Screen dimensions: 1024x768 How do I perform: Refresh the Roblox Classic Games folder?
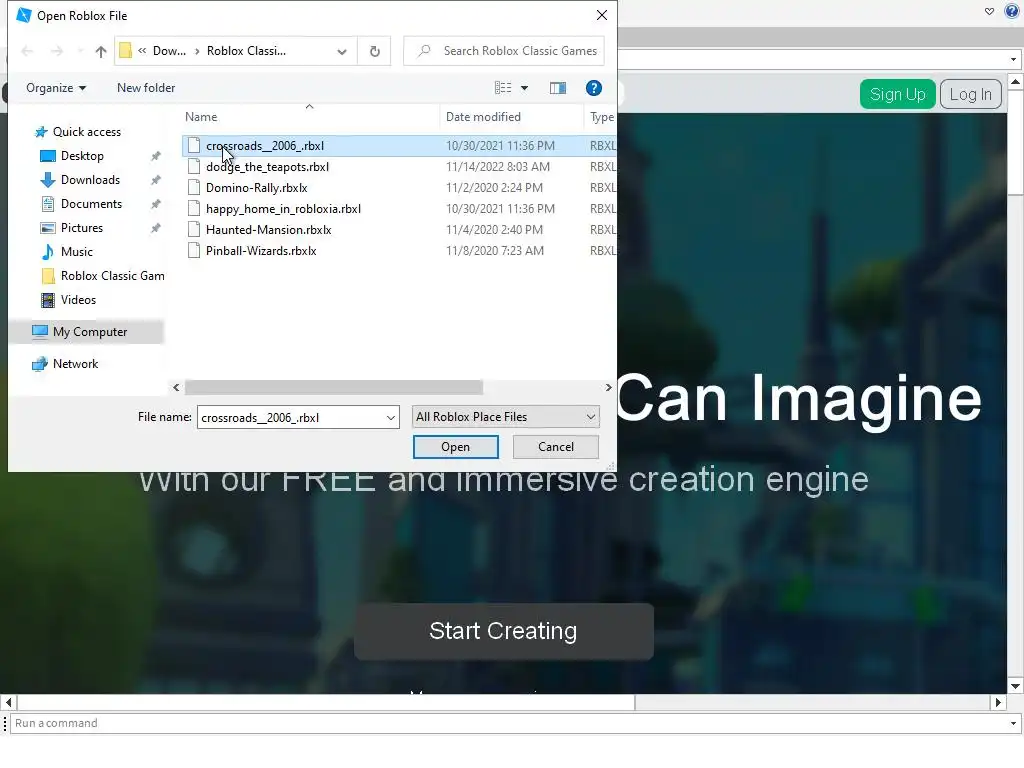pos(374,51)
